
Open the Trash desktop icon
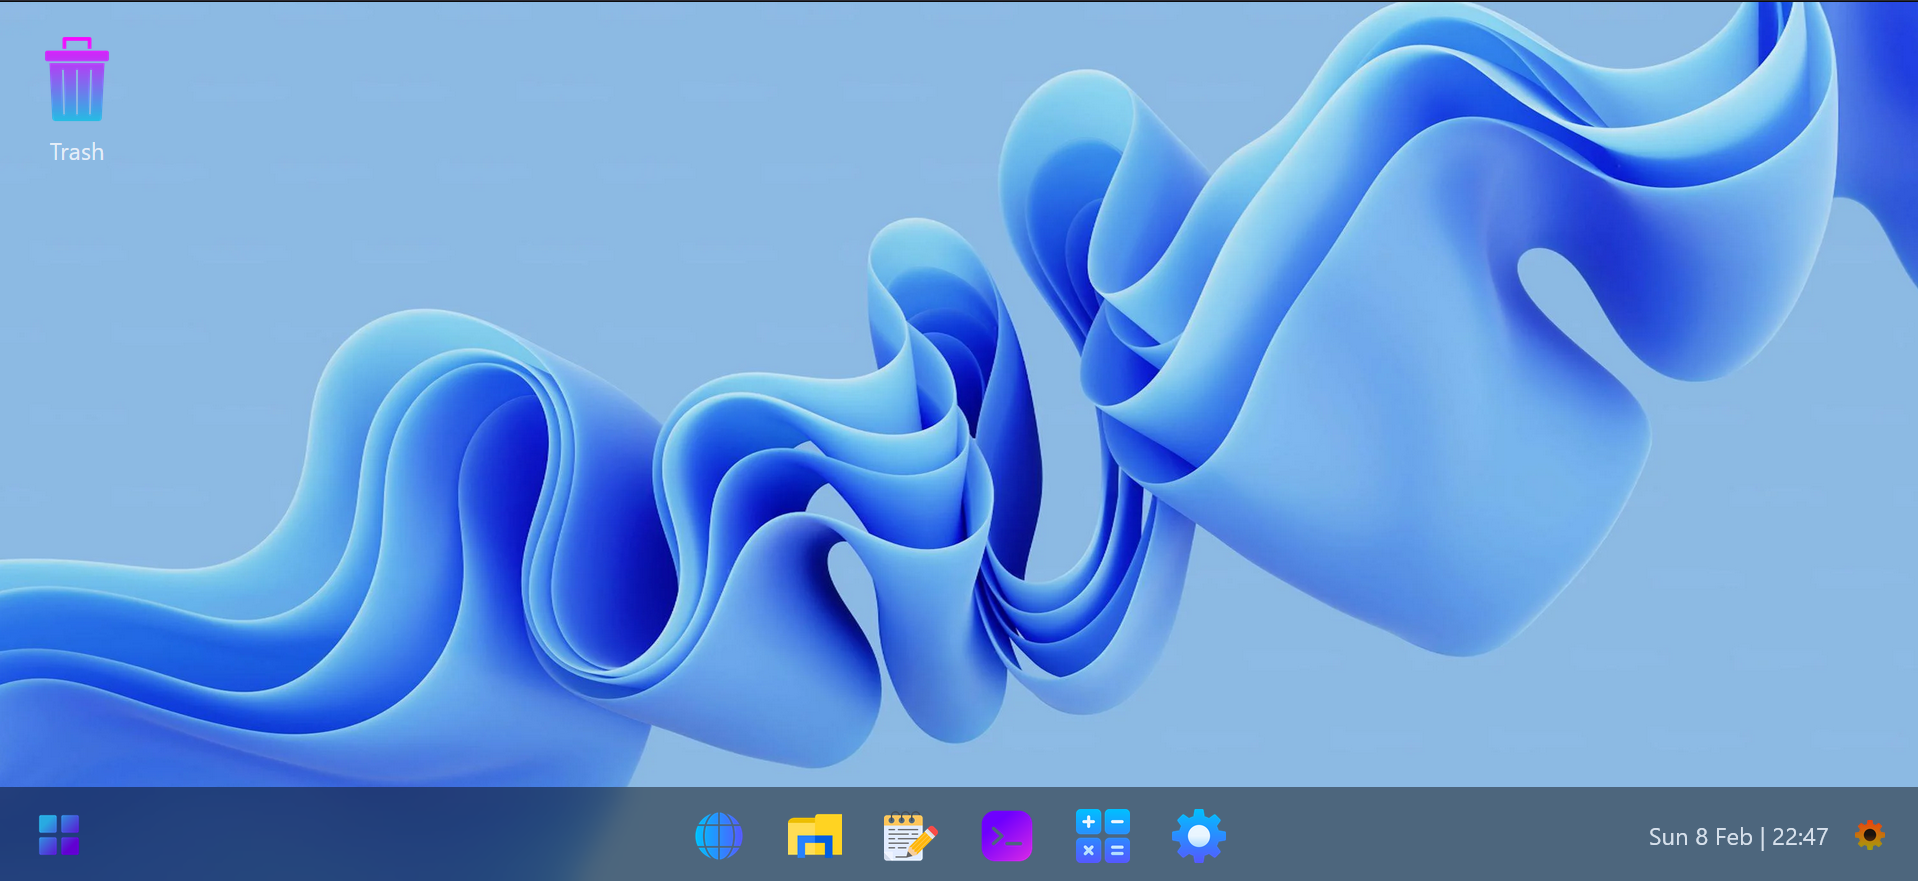pos(77,80)
